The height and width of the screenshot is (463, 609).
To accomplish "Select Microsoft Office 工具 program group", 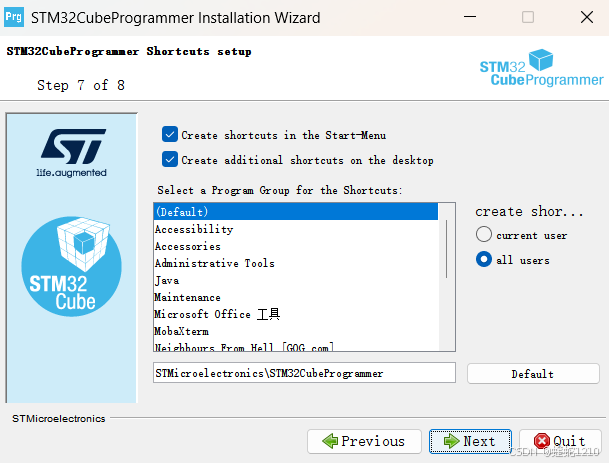I will (x=296, y=314).
